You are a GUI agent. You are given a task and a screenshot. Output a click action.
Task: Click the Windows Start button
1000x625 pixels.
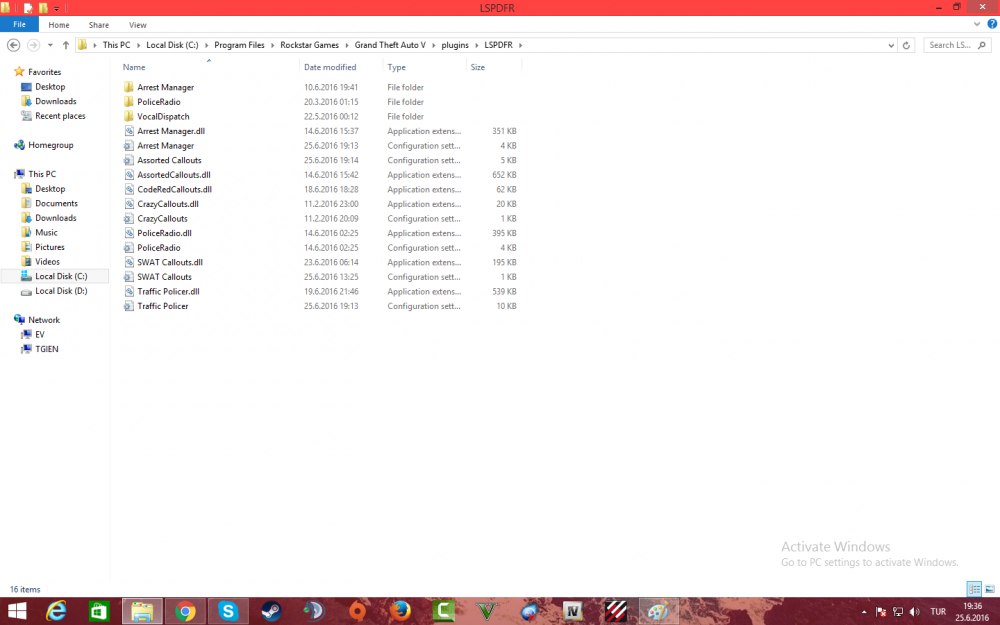[x=17, y=611]
